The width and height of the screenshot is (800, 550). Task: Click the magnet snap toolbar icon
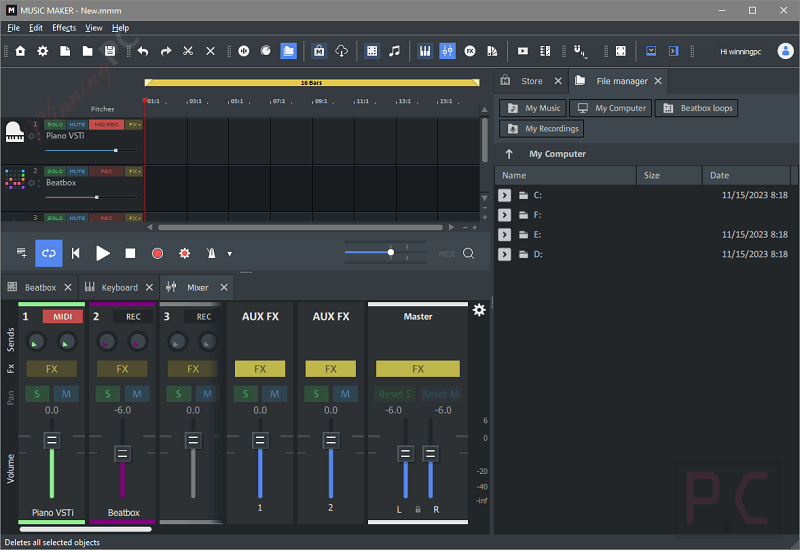[x=580, y=51]
